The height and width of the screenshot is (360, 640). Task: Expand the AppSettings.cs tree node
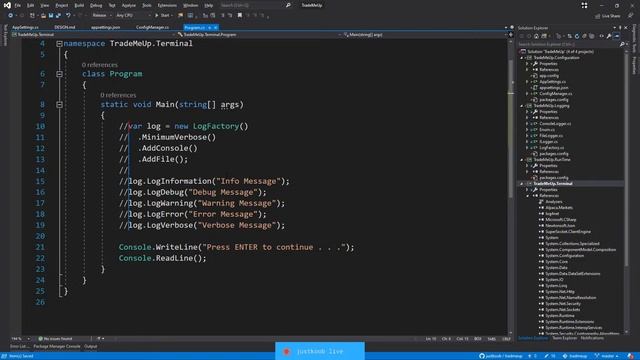(527, 82)
